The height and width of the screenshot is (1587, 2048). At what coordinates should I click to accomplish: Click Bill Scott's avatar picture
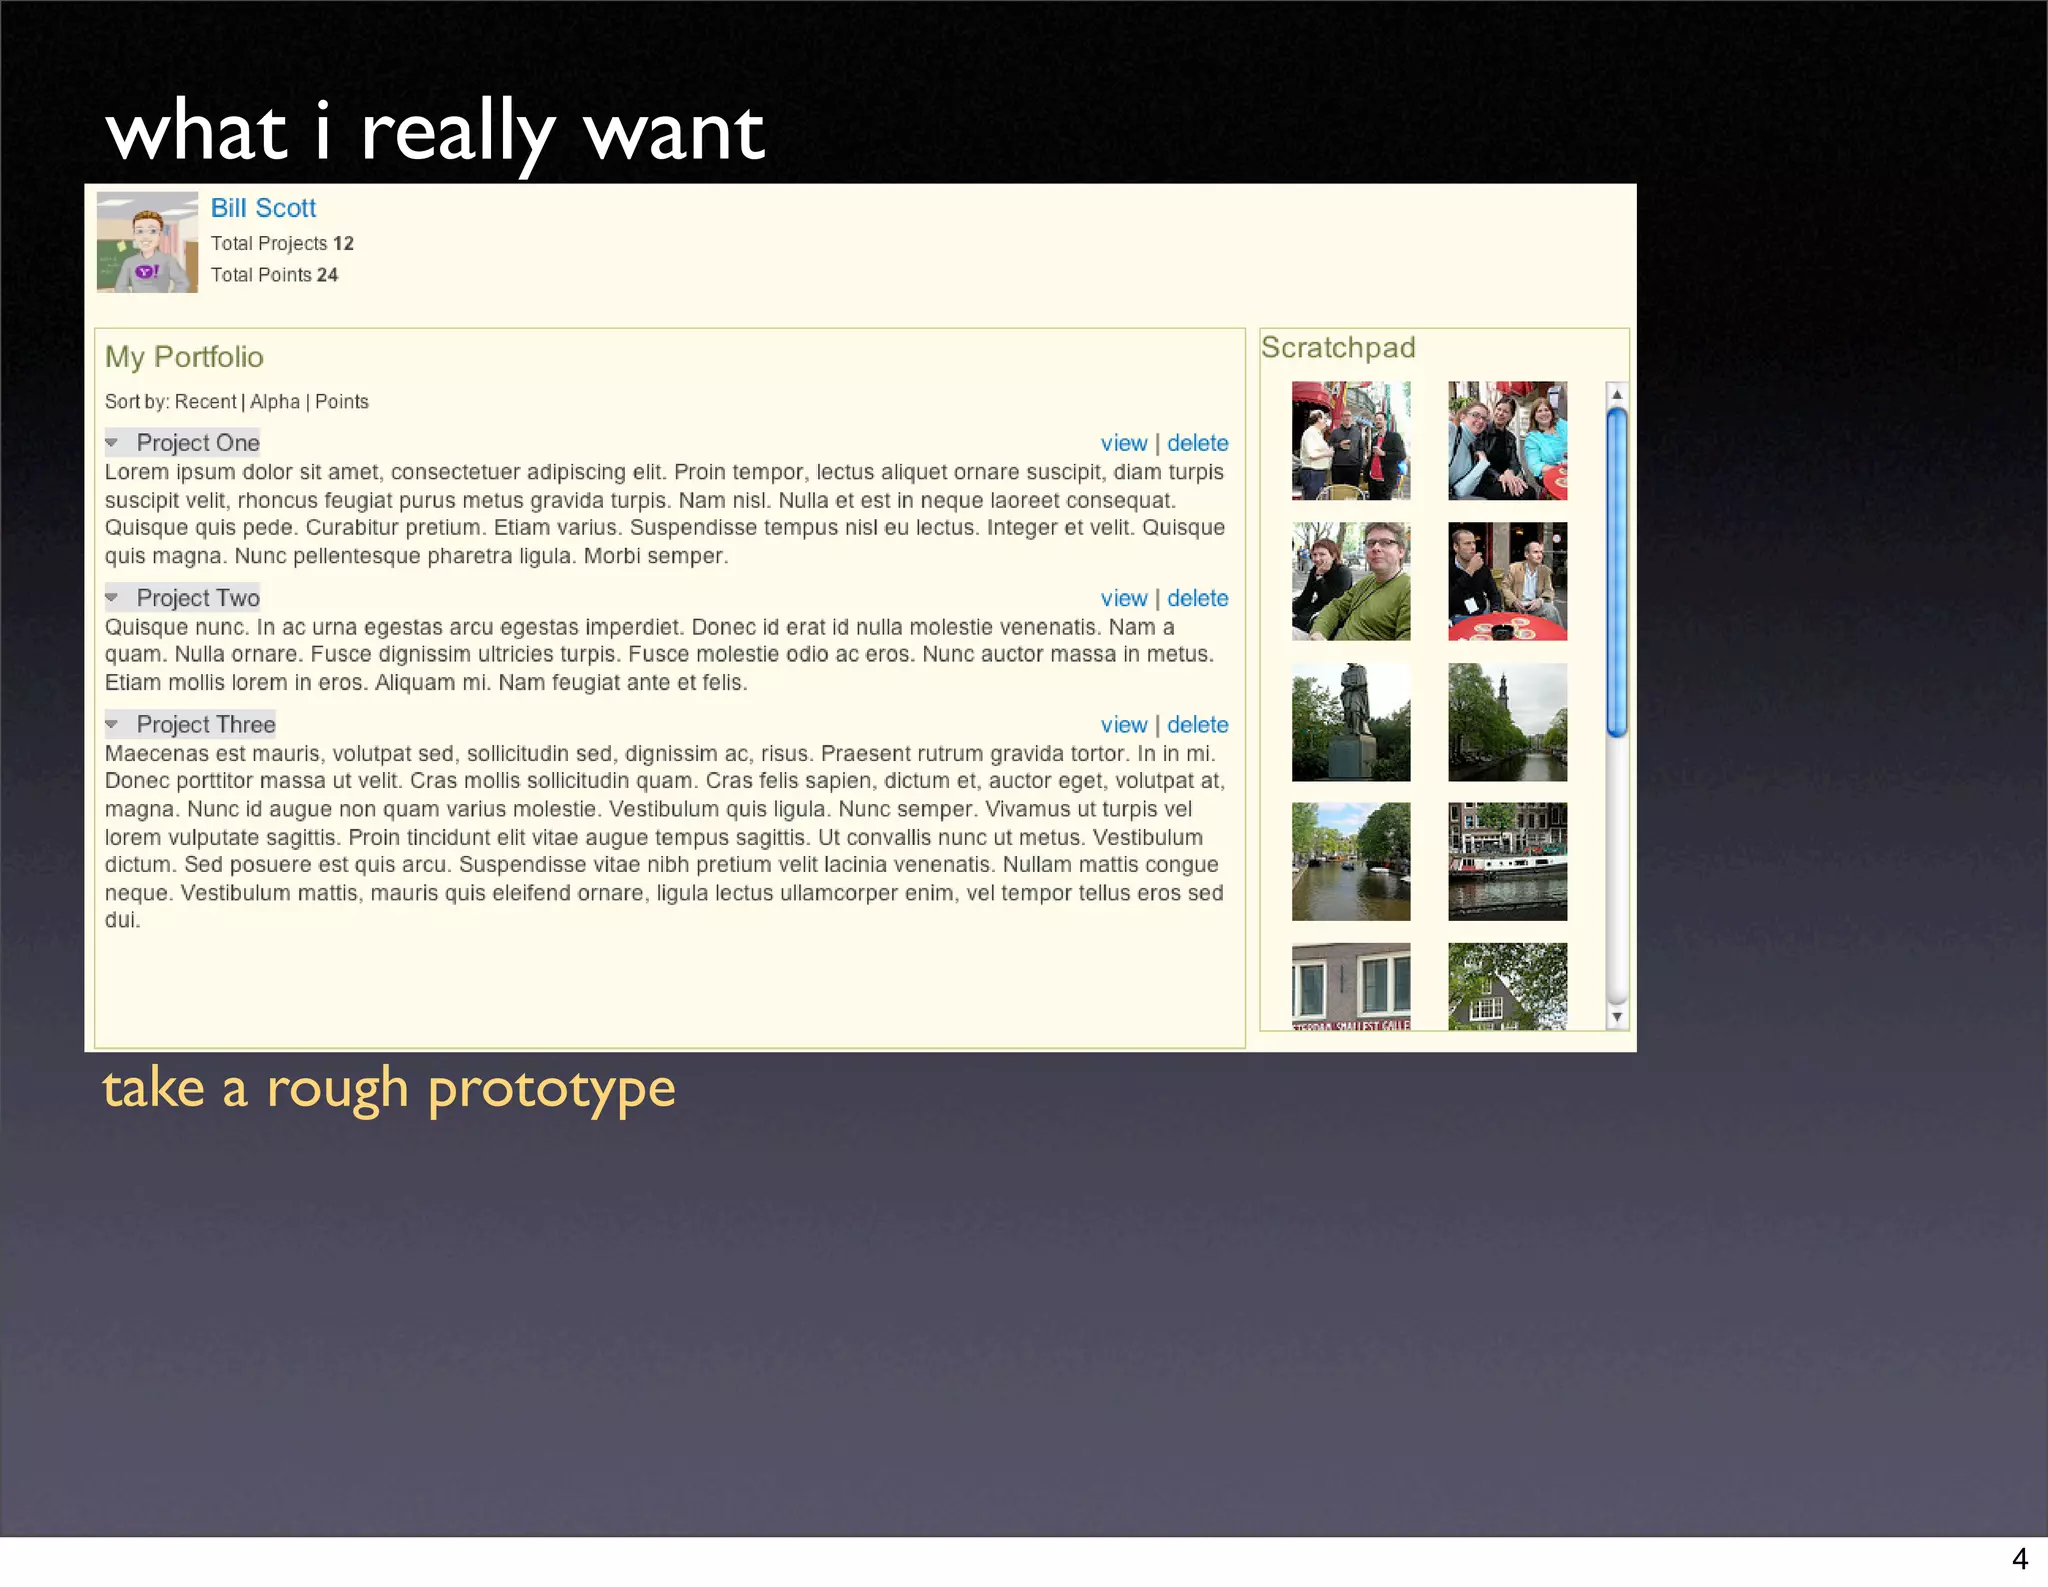click(147, 242)
